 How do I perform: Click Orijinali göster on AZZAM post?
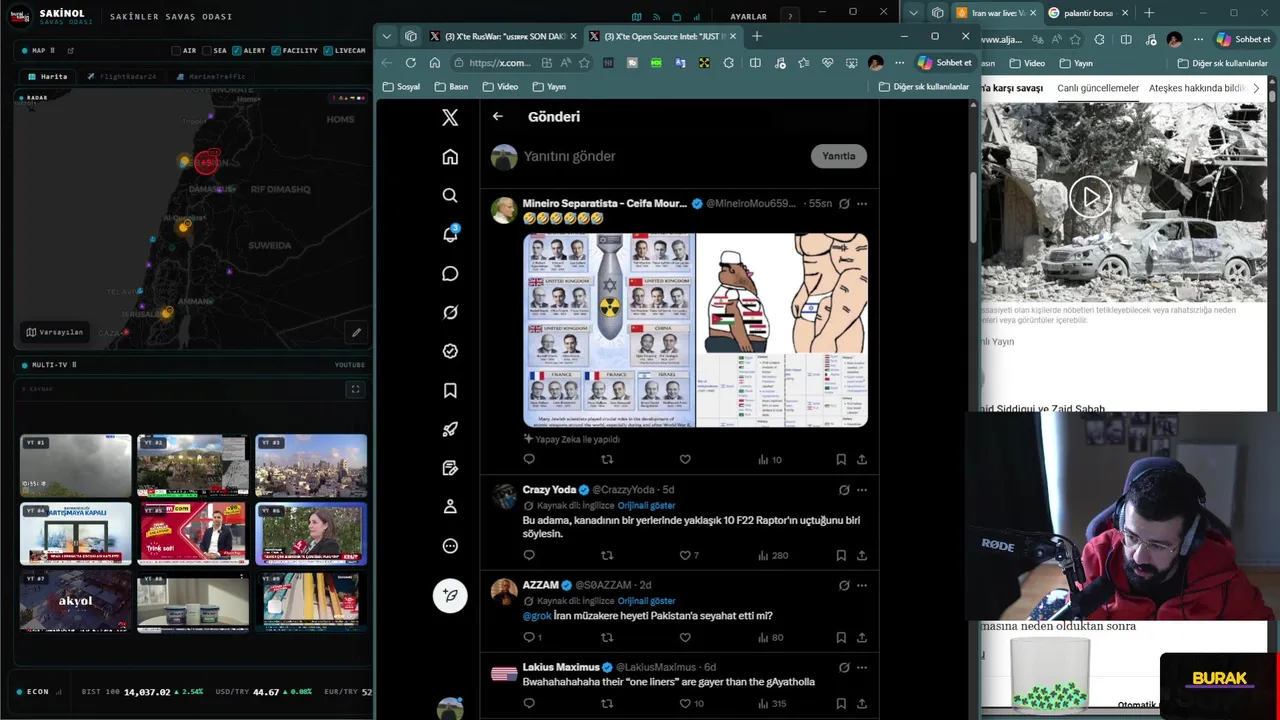646,601
